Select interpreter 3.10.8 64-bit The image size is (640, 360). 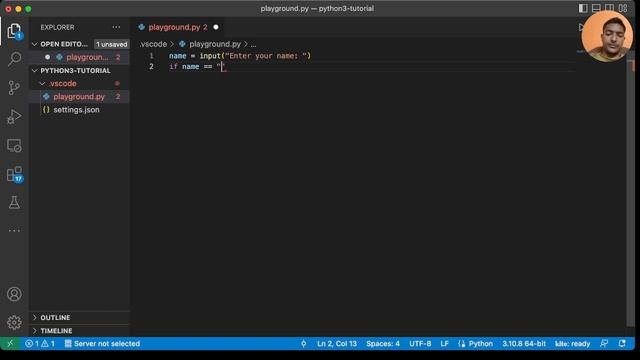pos(524,344)
